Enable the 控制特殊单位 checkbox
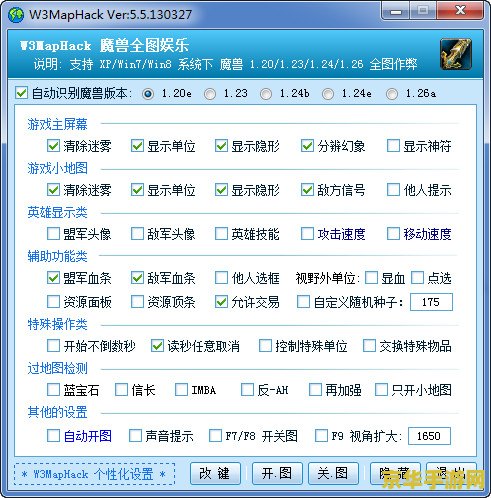The width and height of the screenshot is (491, 498). tap(265, 346)
